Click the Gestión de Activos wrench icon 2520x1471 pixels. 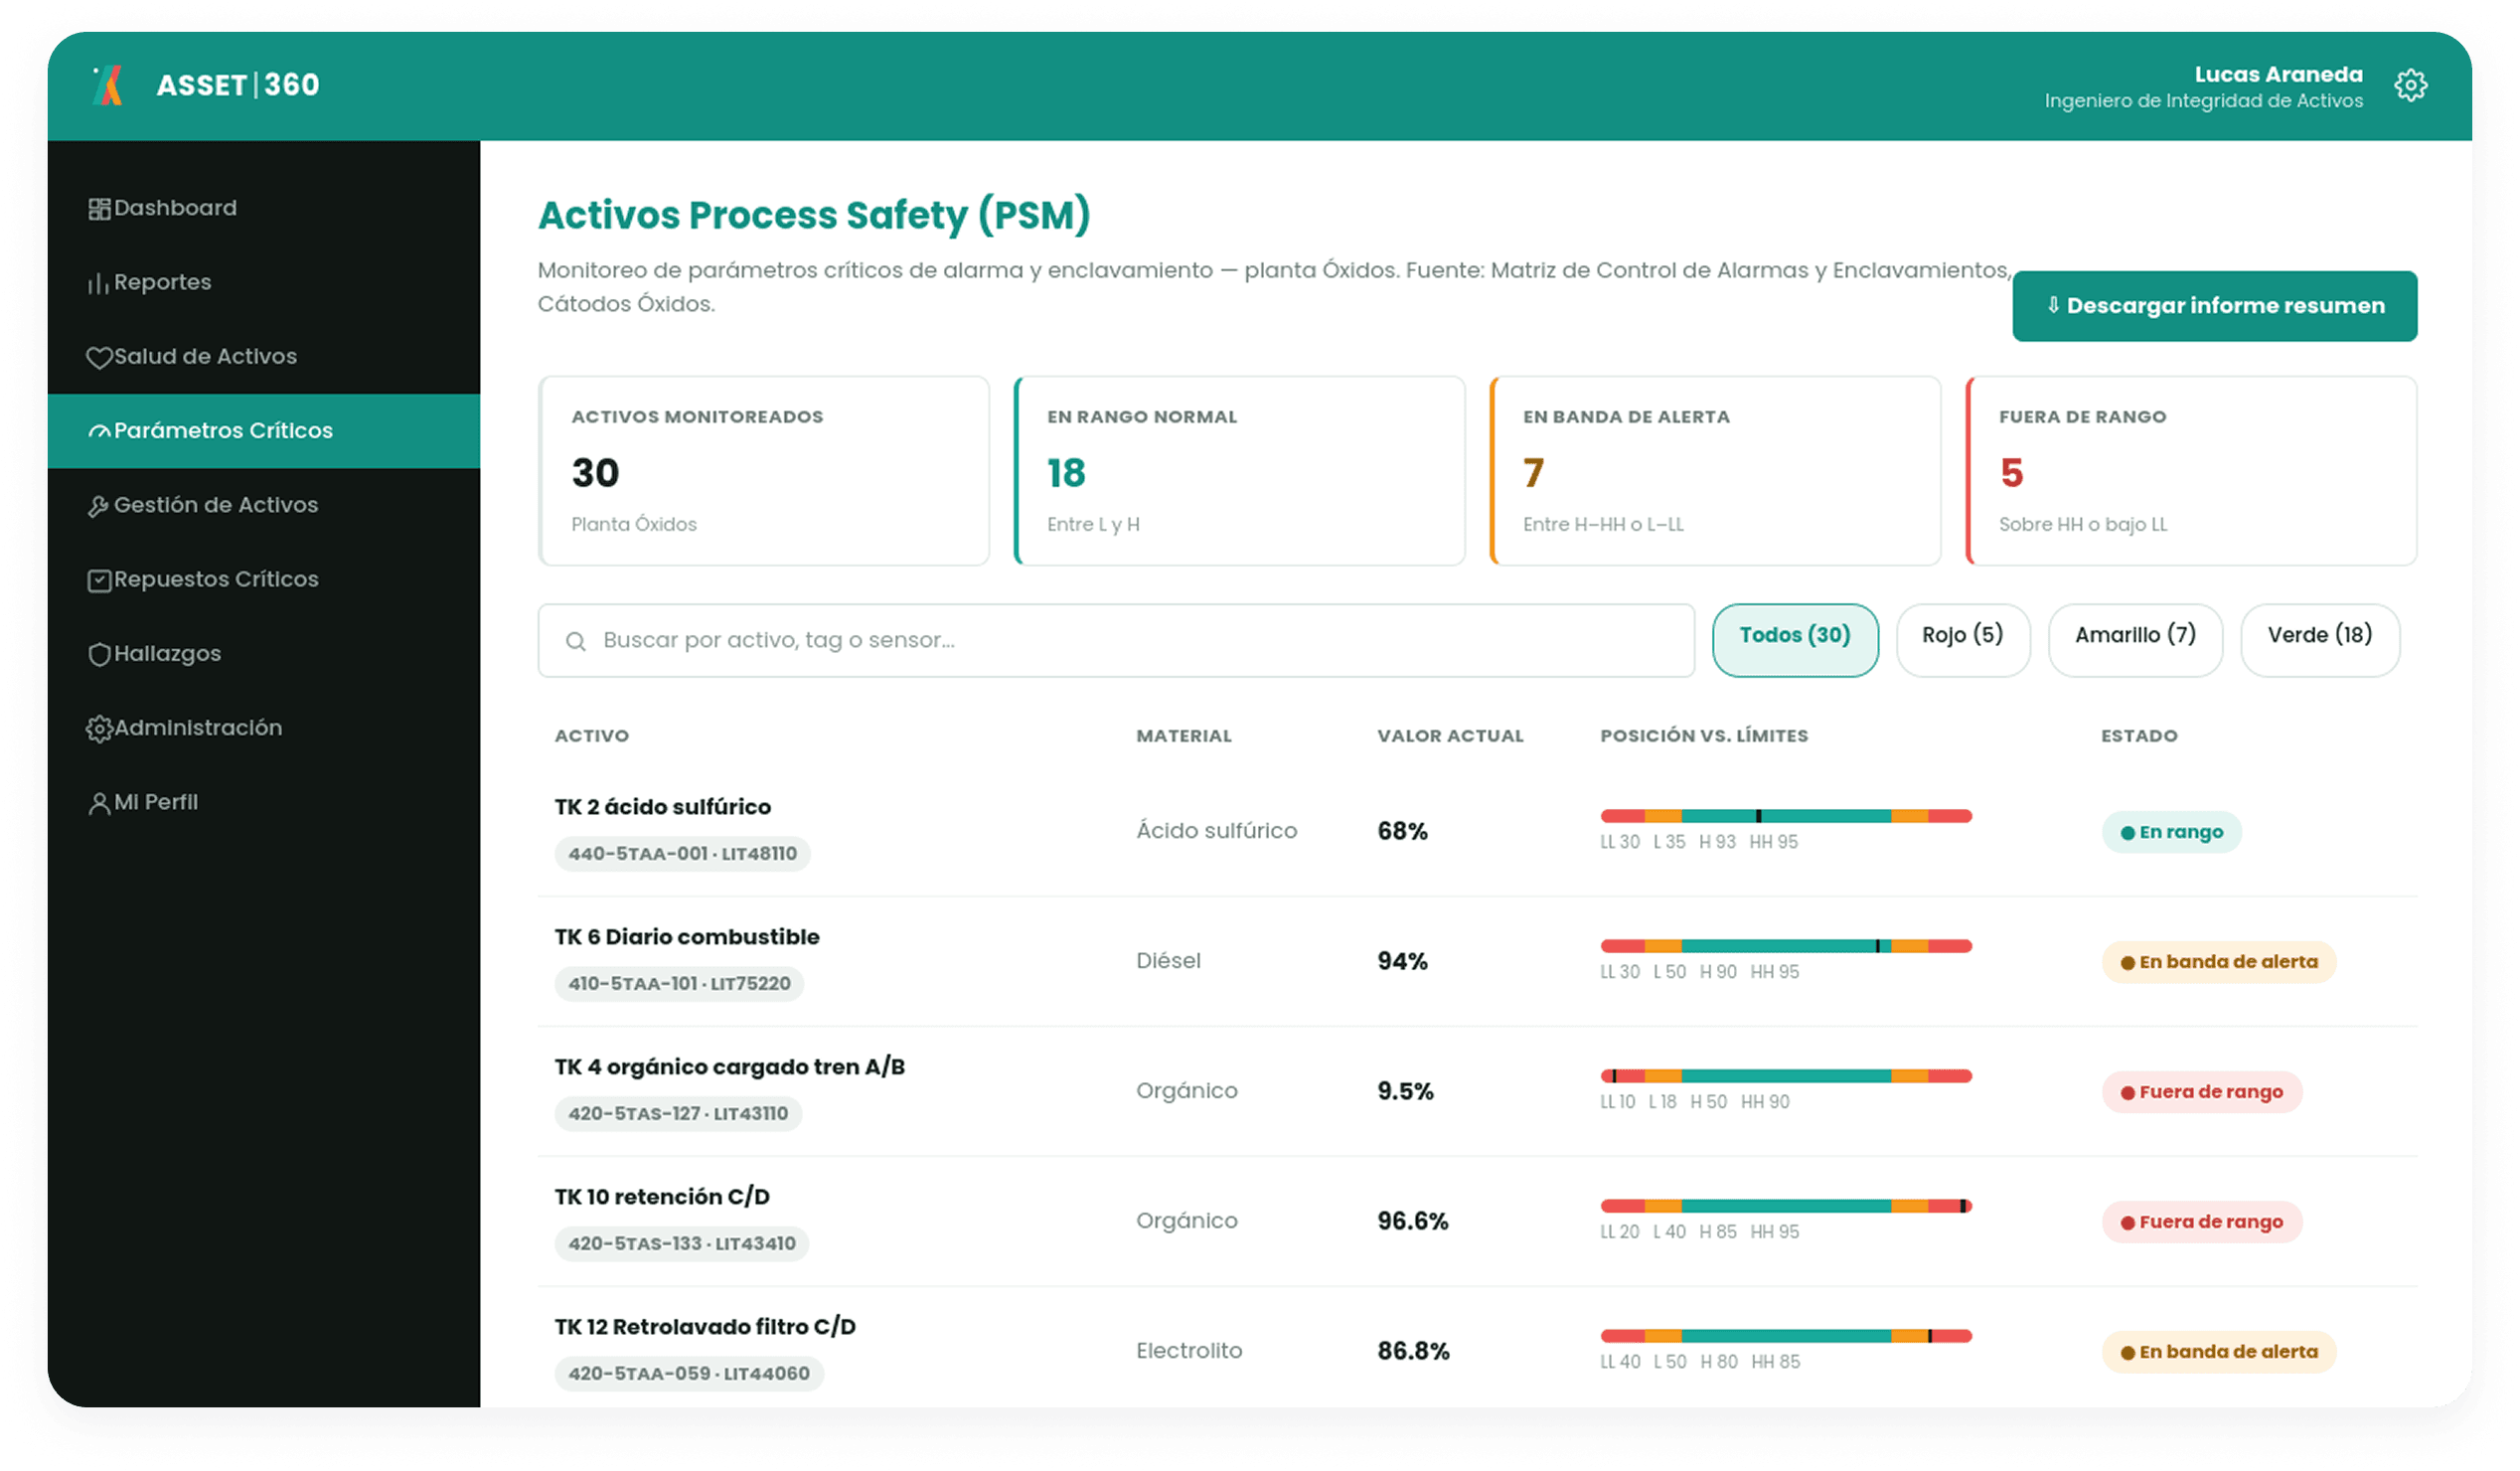99,506
